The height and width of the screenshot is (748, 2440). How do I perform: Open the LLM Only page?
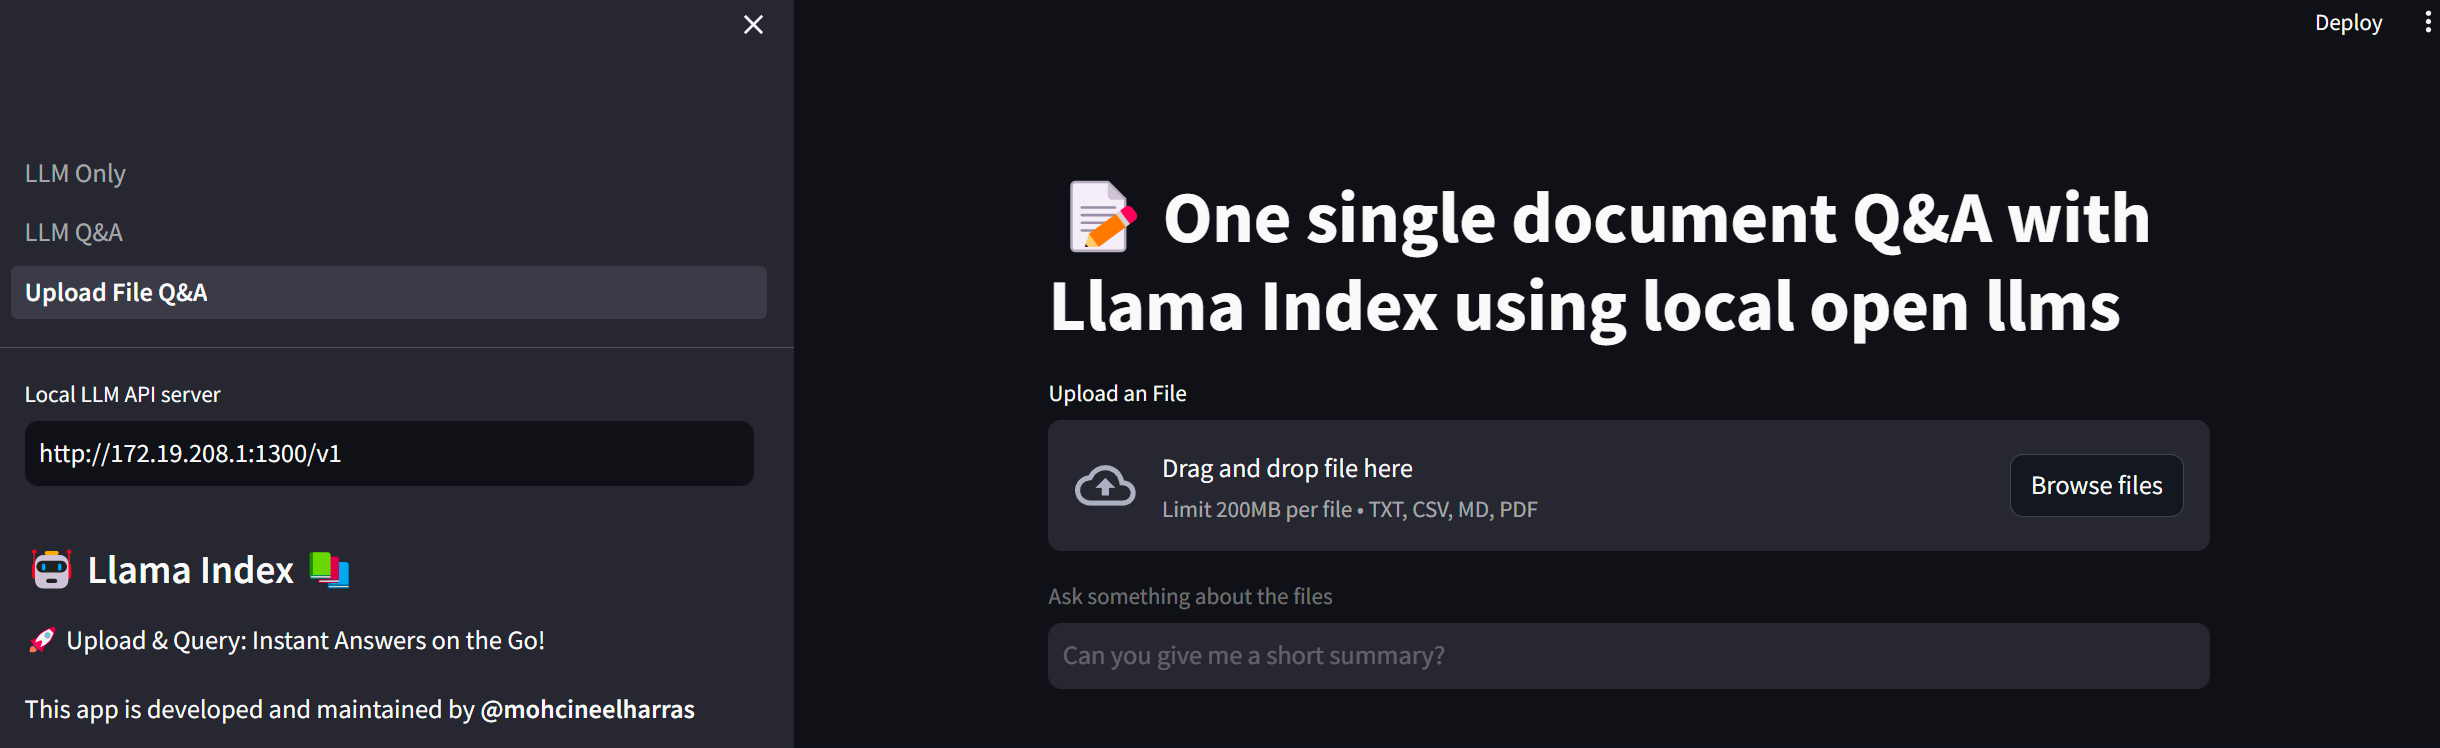click(x=75, y=174)
